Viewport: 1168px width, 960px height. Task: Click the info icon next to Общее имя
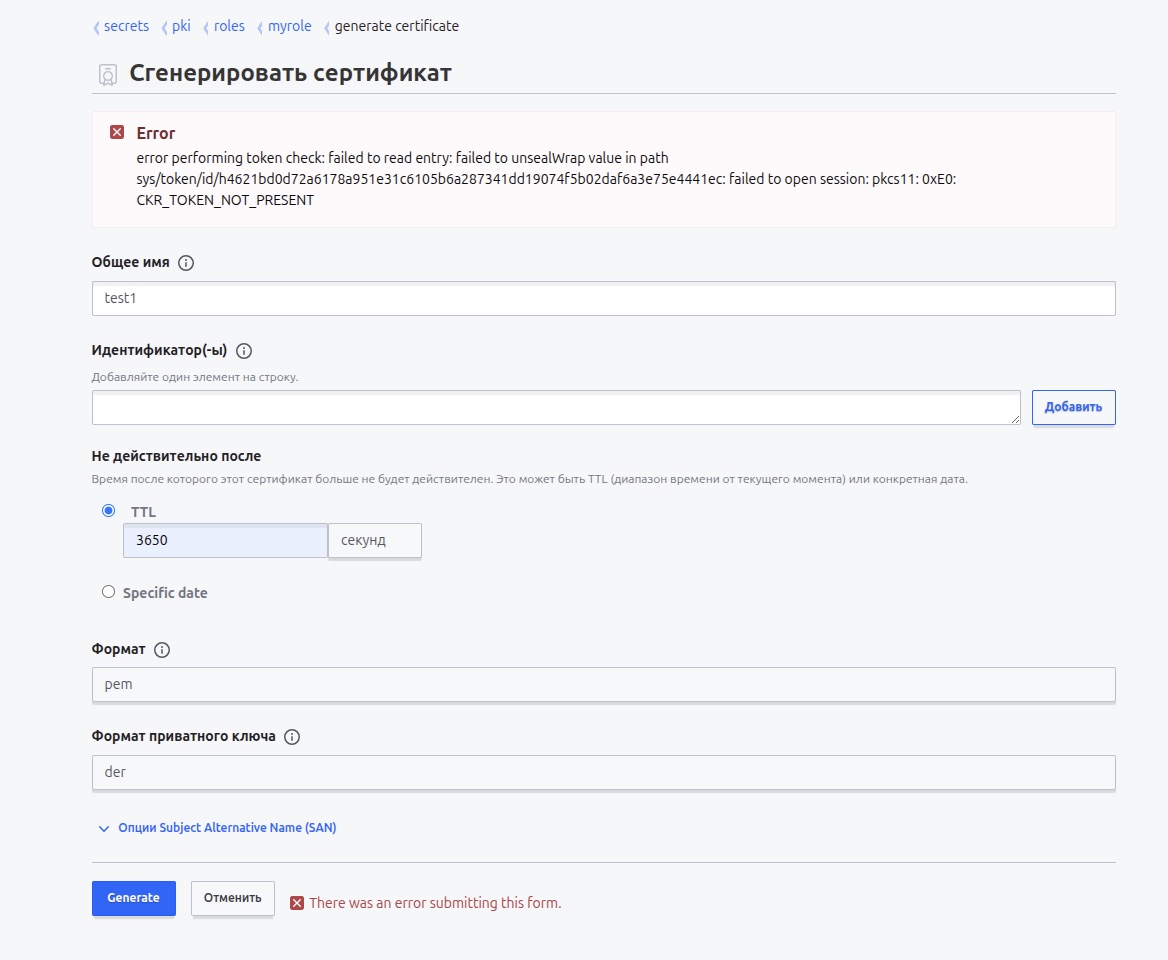click(186, 263)
